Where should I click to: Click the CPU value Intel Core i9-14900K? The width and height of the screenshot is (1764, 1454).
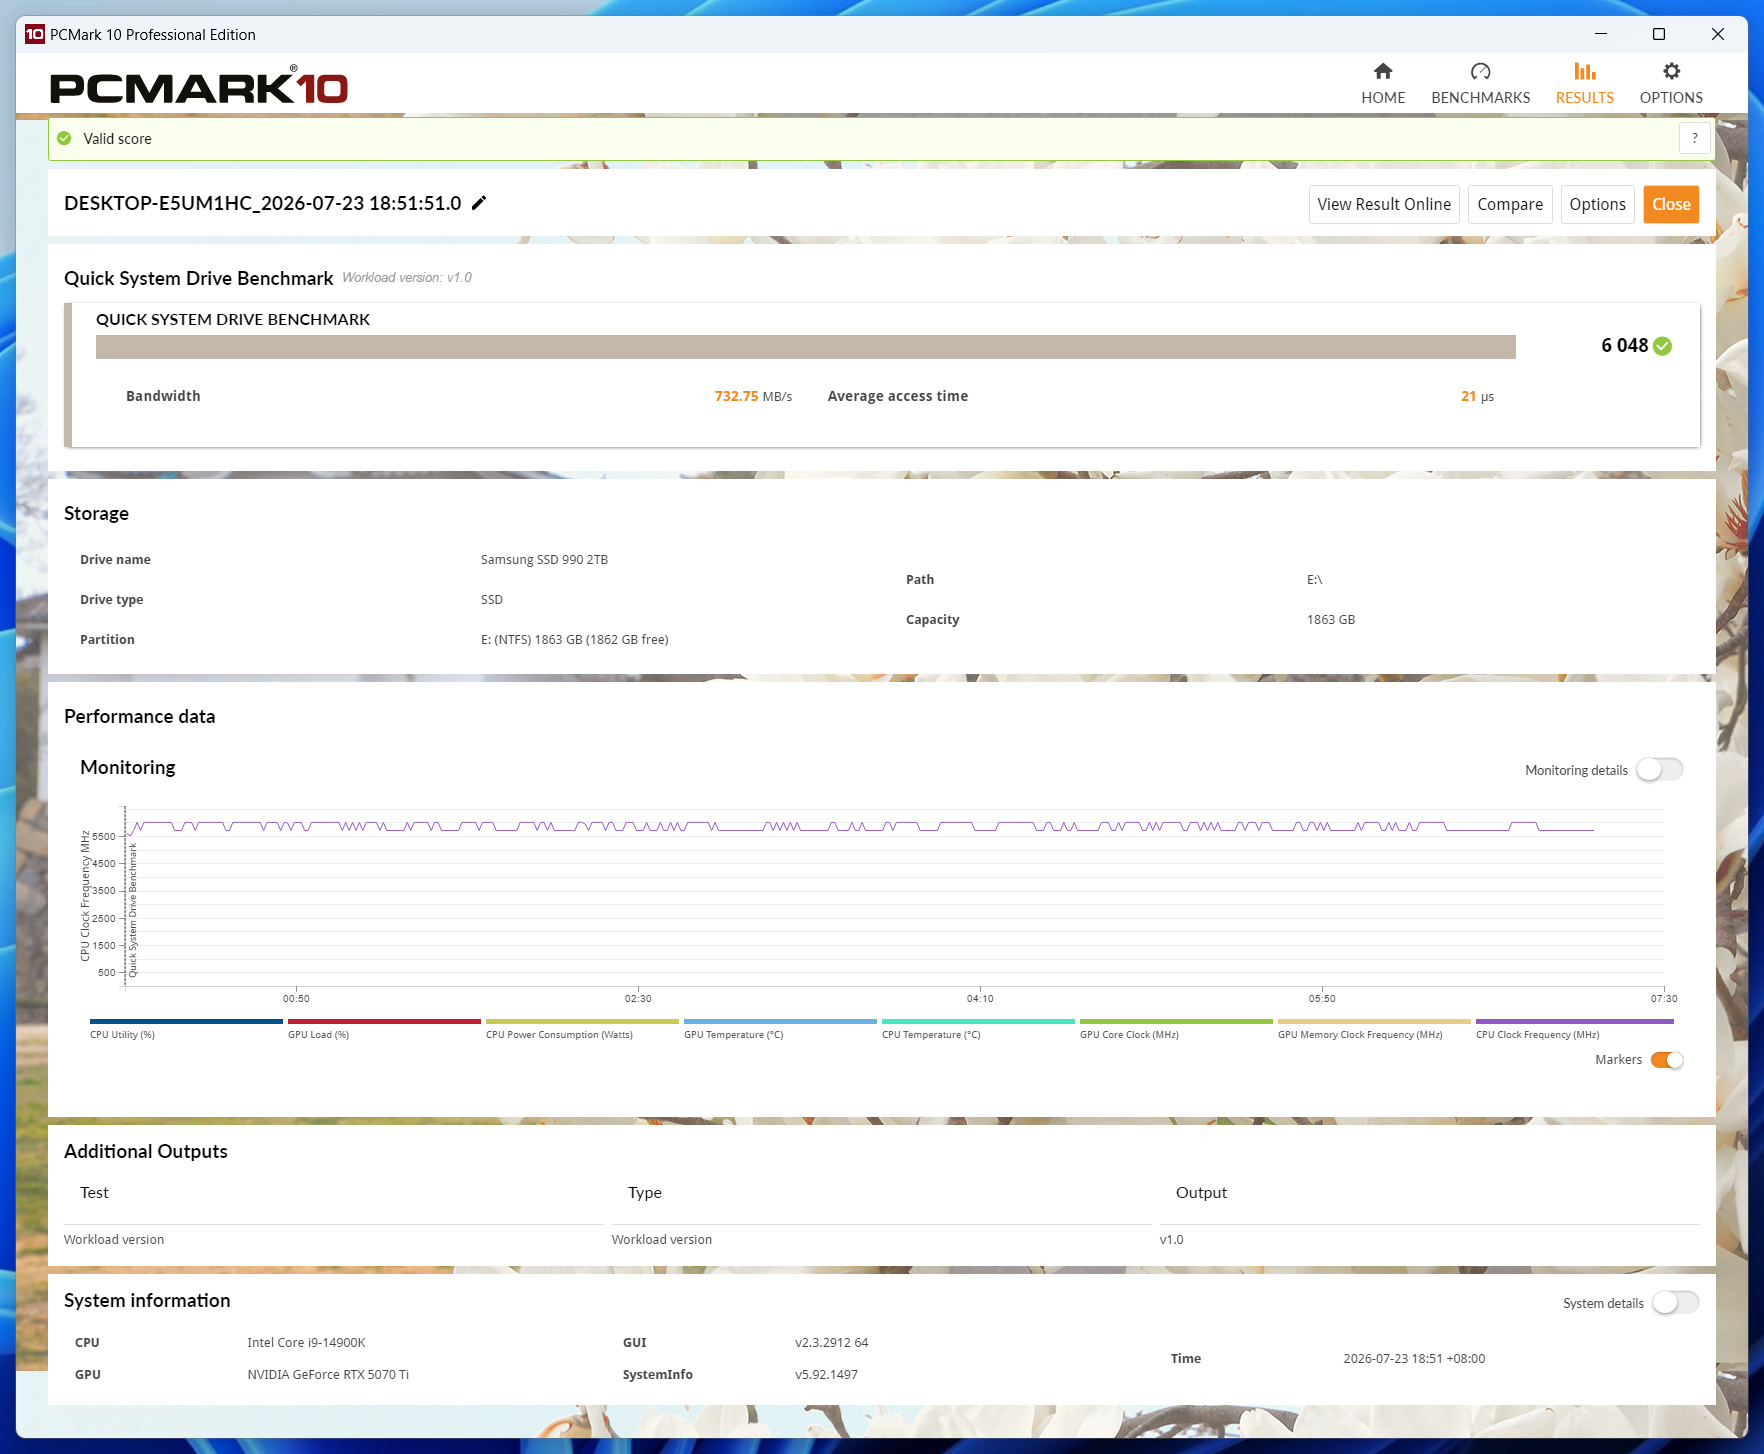[x=306, y=1343]
